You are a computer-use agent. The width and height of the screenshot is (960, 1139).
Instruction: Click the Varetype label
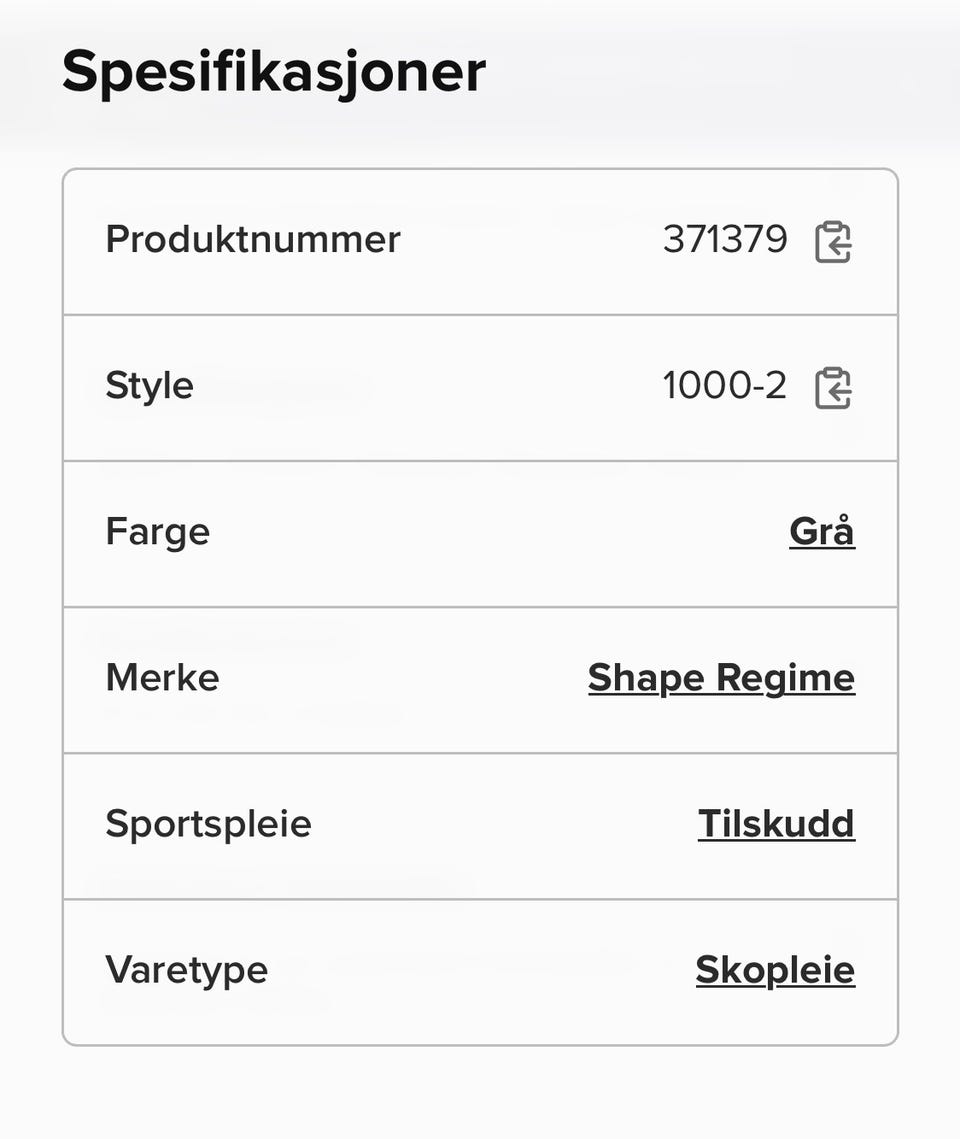pos(186,970)
